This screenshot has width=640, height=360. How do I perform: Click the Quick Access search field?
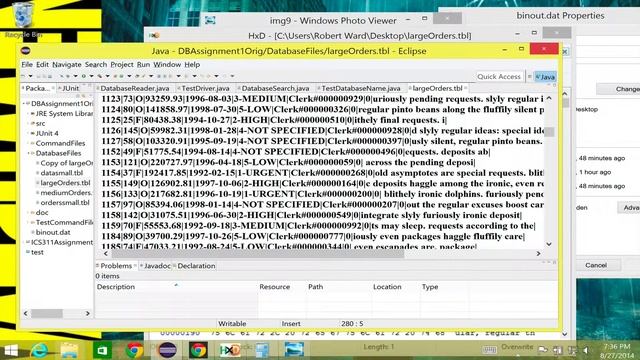tap(499, 76)
